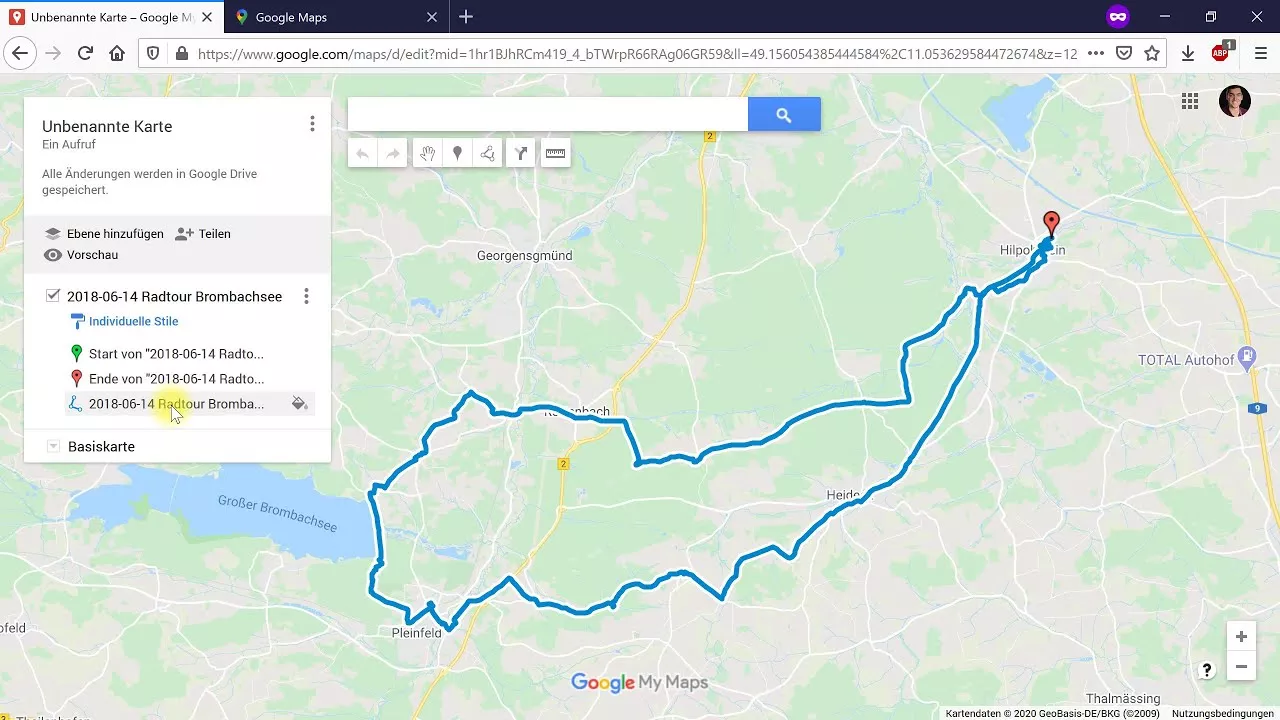The image size is (1280, 720).
Task: Click the map search input field
Action: pos(546,113)
